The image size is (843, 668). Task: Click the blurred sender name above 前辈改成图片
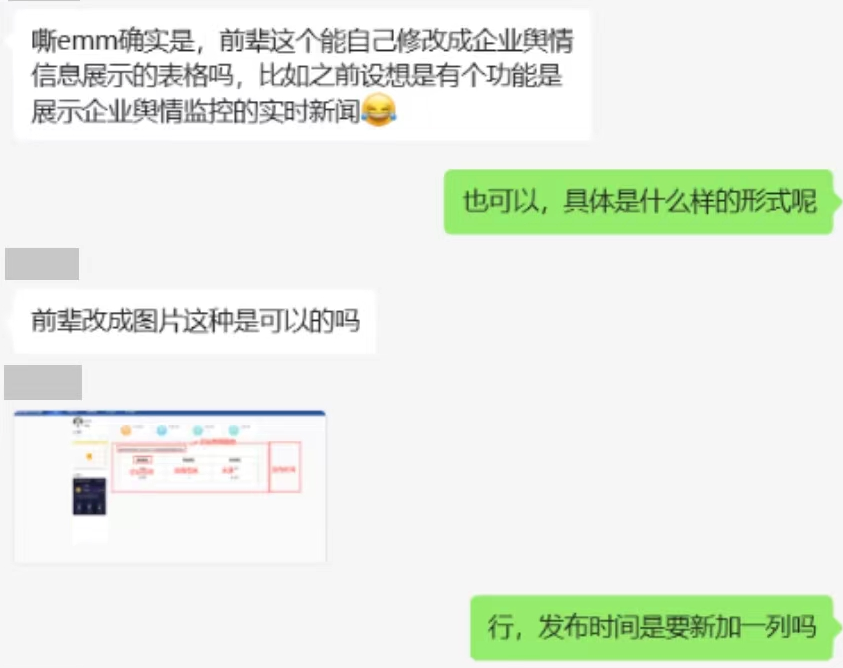(42, 264)
